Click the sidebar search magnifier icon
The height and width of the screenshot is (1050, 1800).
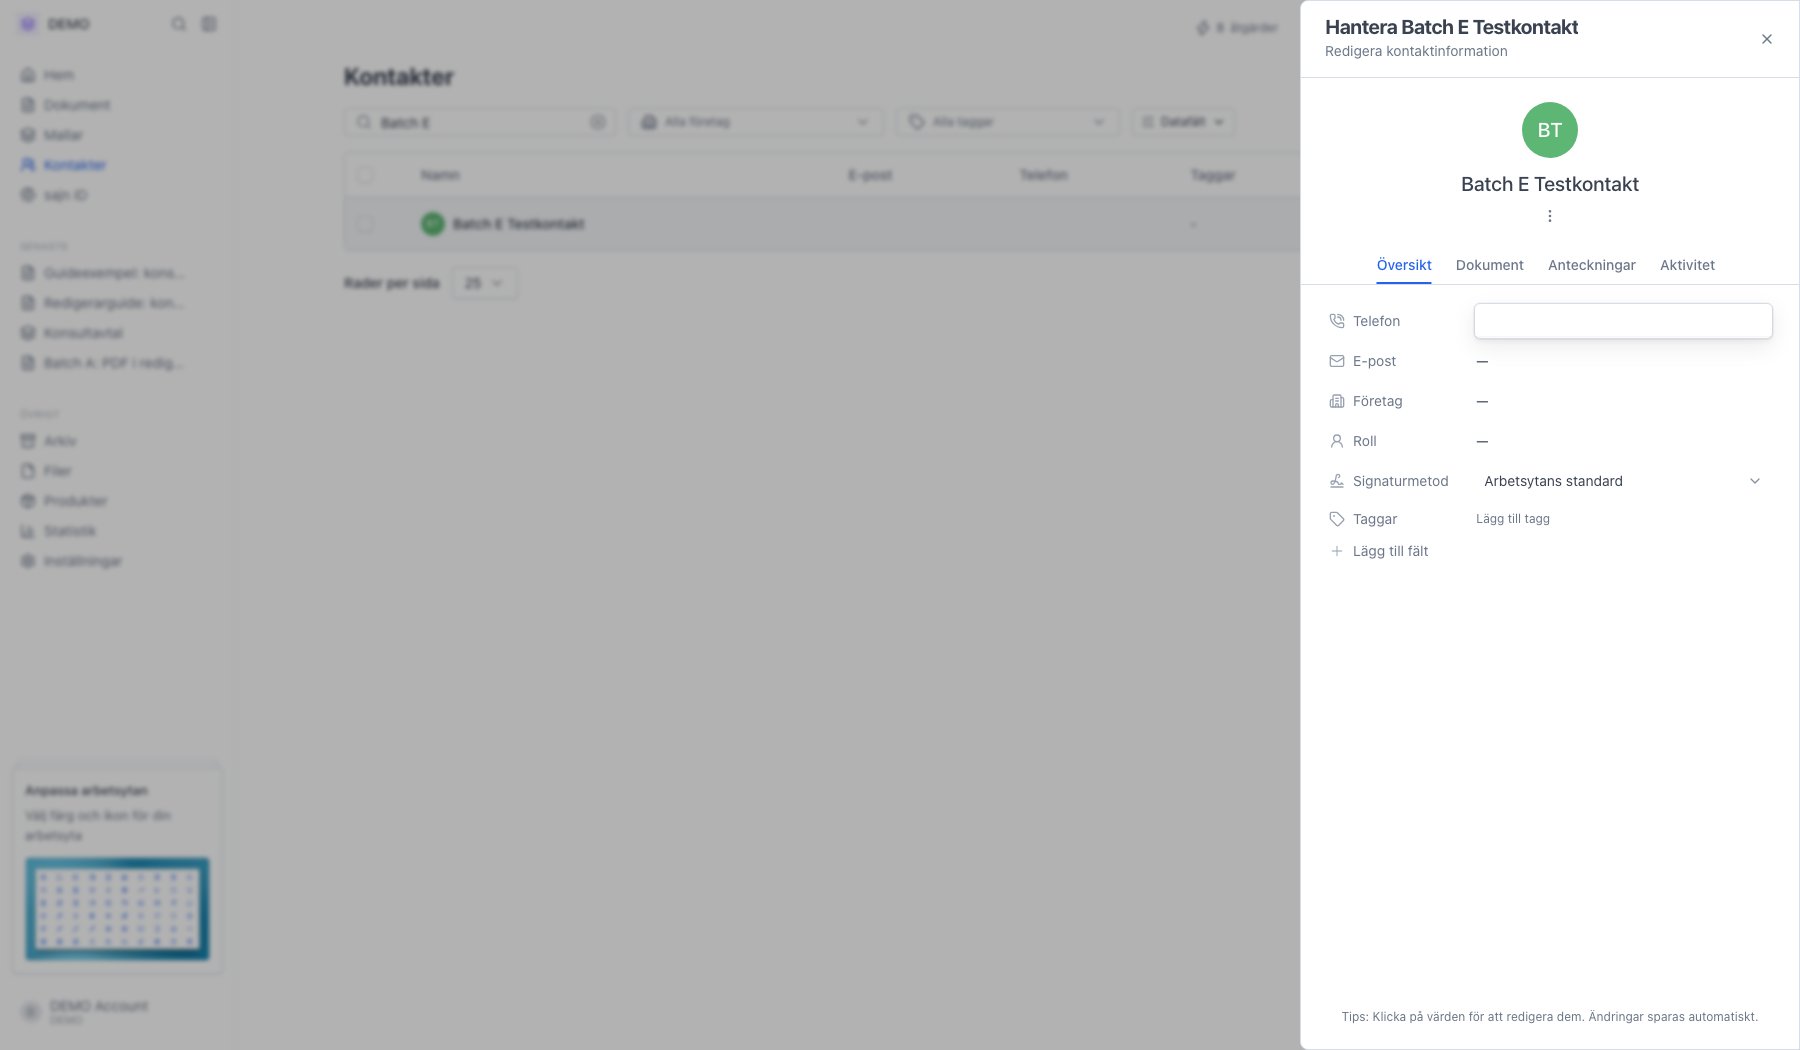point(178,24)
